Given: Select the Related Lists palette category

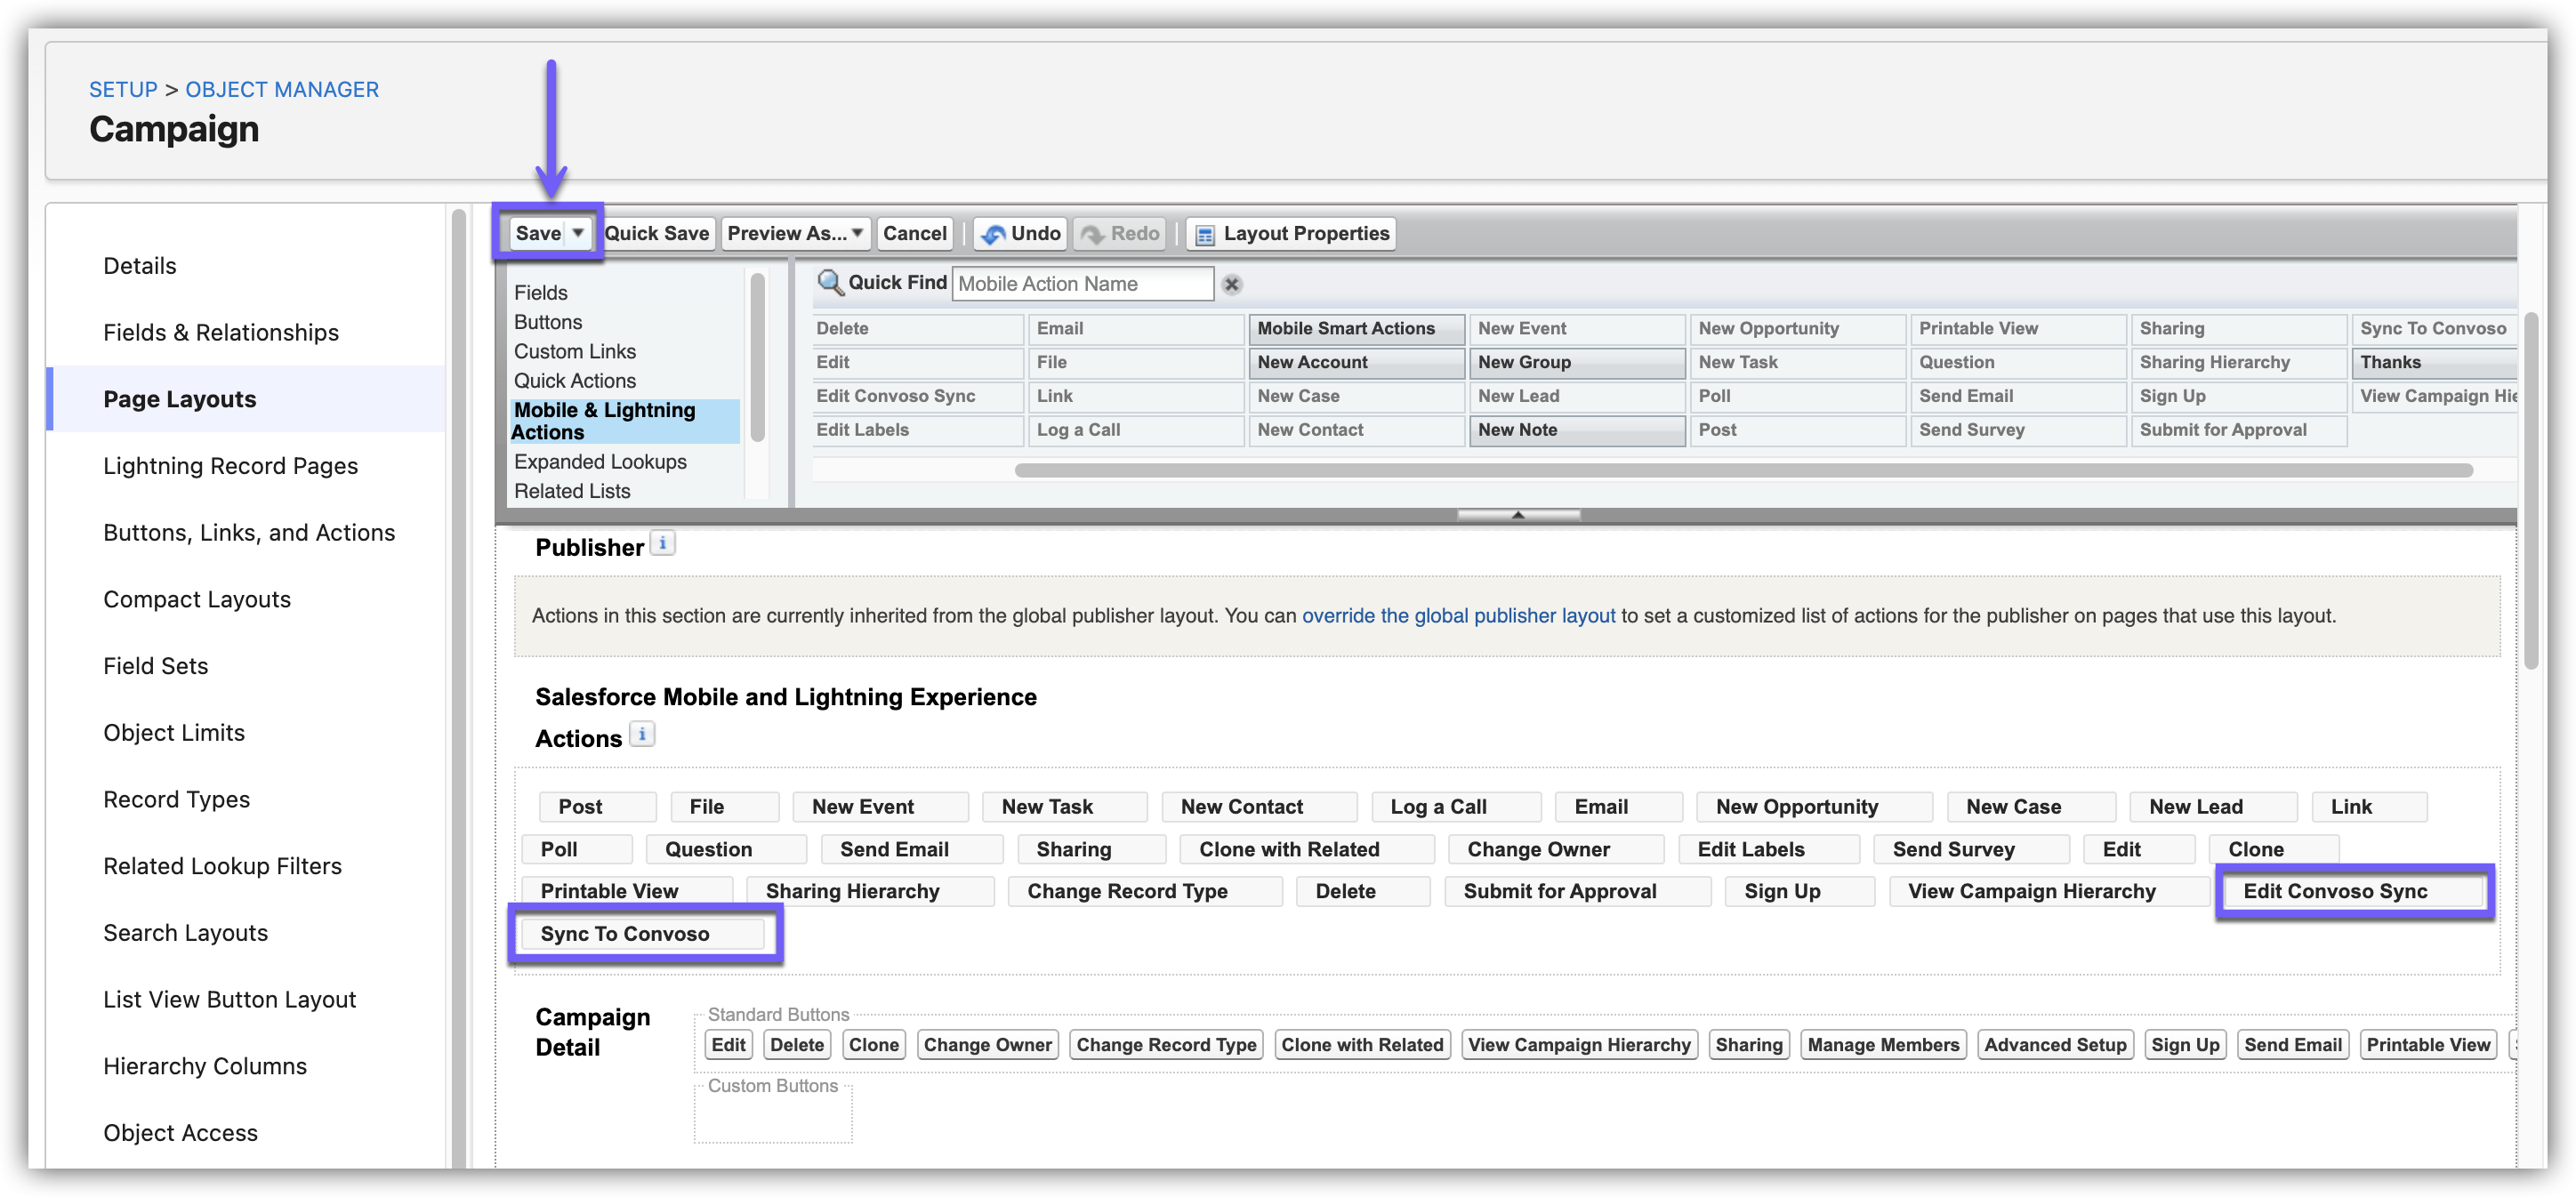Looking at the screenshot, I should pyautogui.click(x=572, y=491).
